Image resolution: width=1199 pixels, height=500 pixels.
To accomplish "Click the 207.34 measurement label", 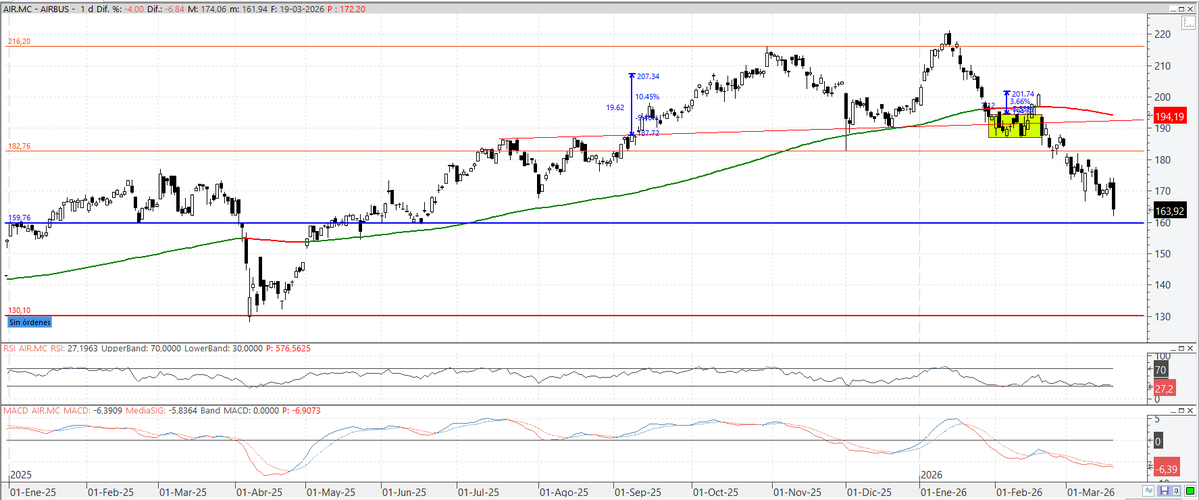I will click(x=646, y=76).
